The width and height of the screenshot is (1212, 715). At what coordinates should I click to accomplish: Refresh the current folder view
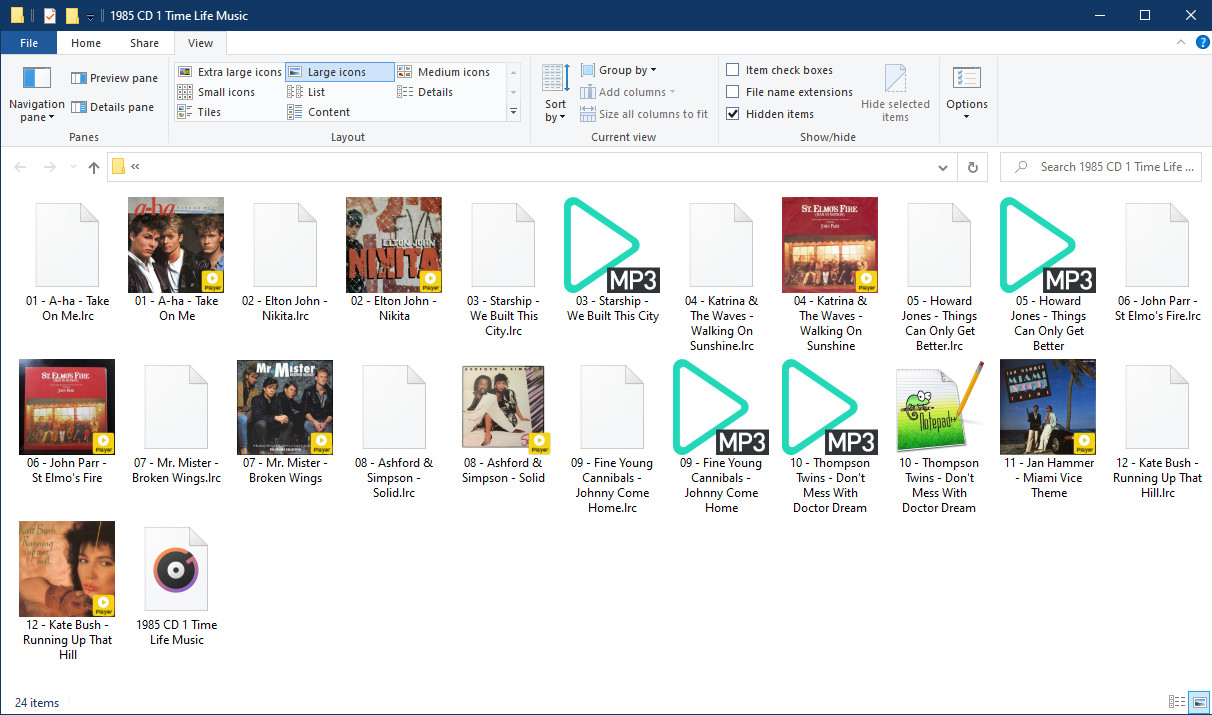pos(972,167)
